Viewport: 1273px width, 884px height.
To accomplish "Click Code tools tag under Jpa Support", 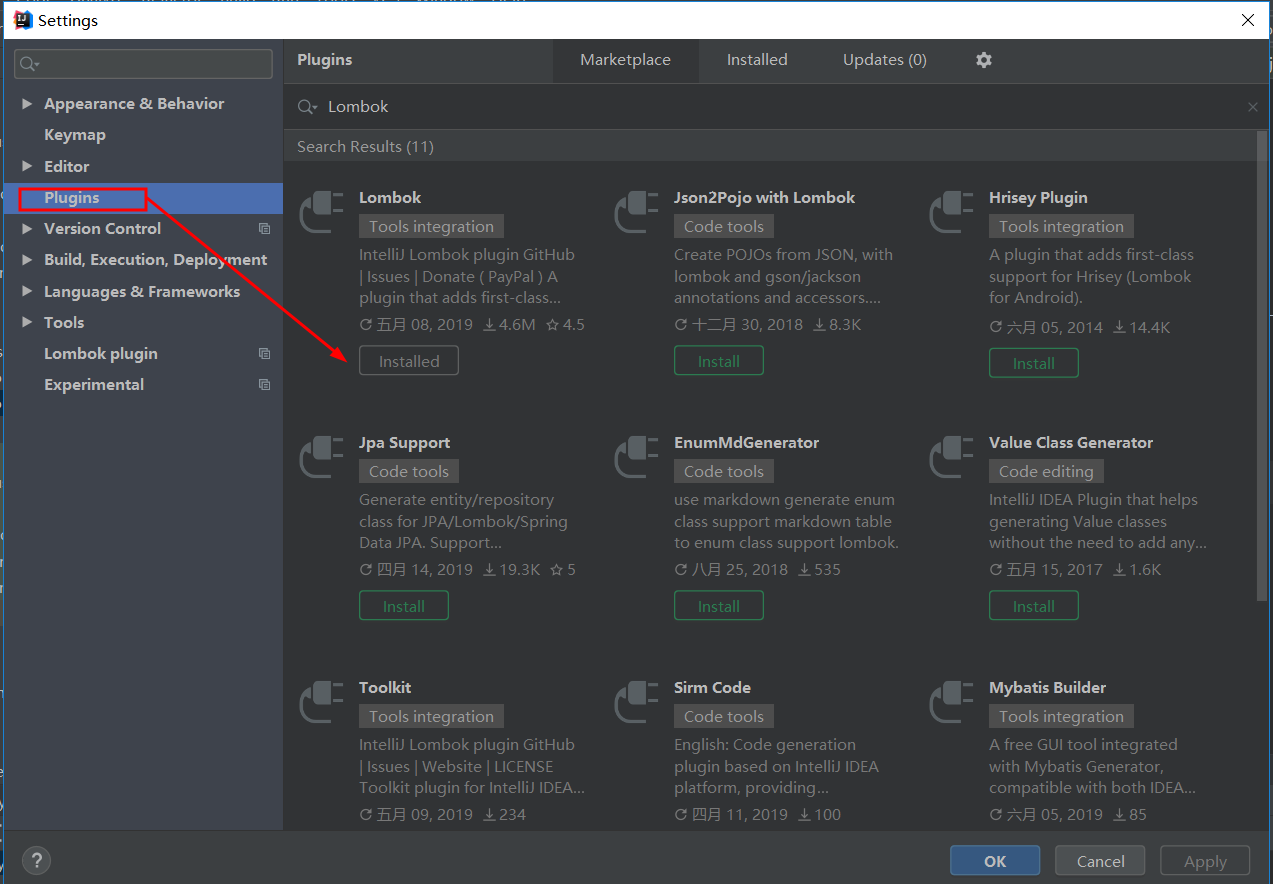I will coord(409,472).
